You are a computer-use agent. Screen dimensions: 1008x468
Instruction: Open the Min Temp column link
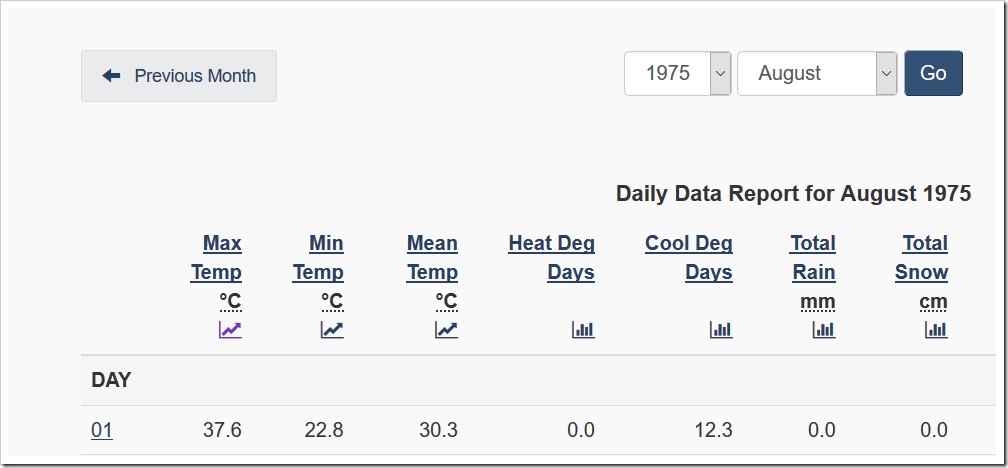(x=318, y=258)
